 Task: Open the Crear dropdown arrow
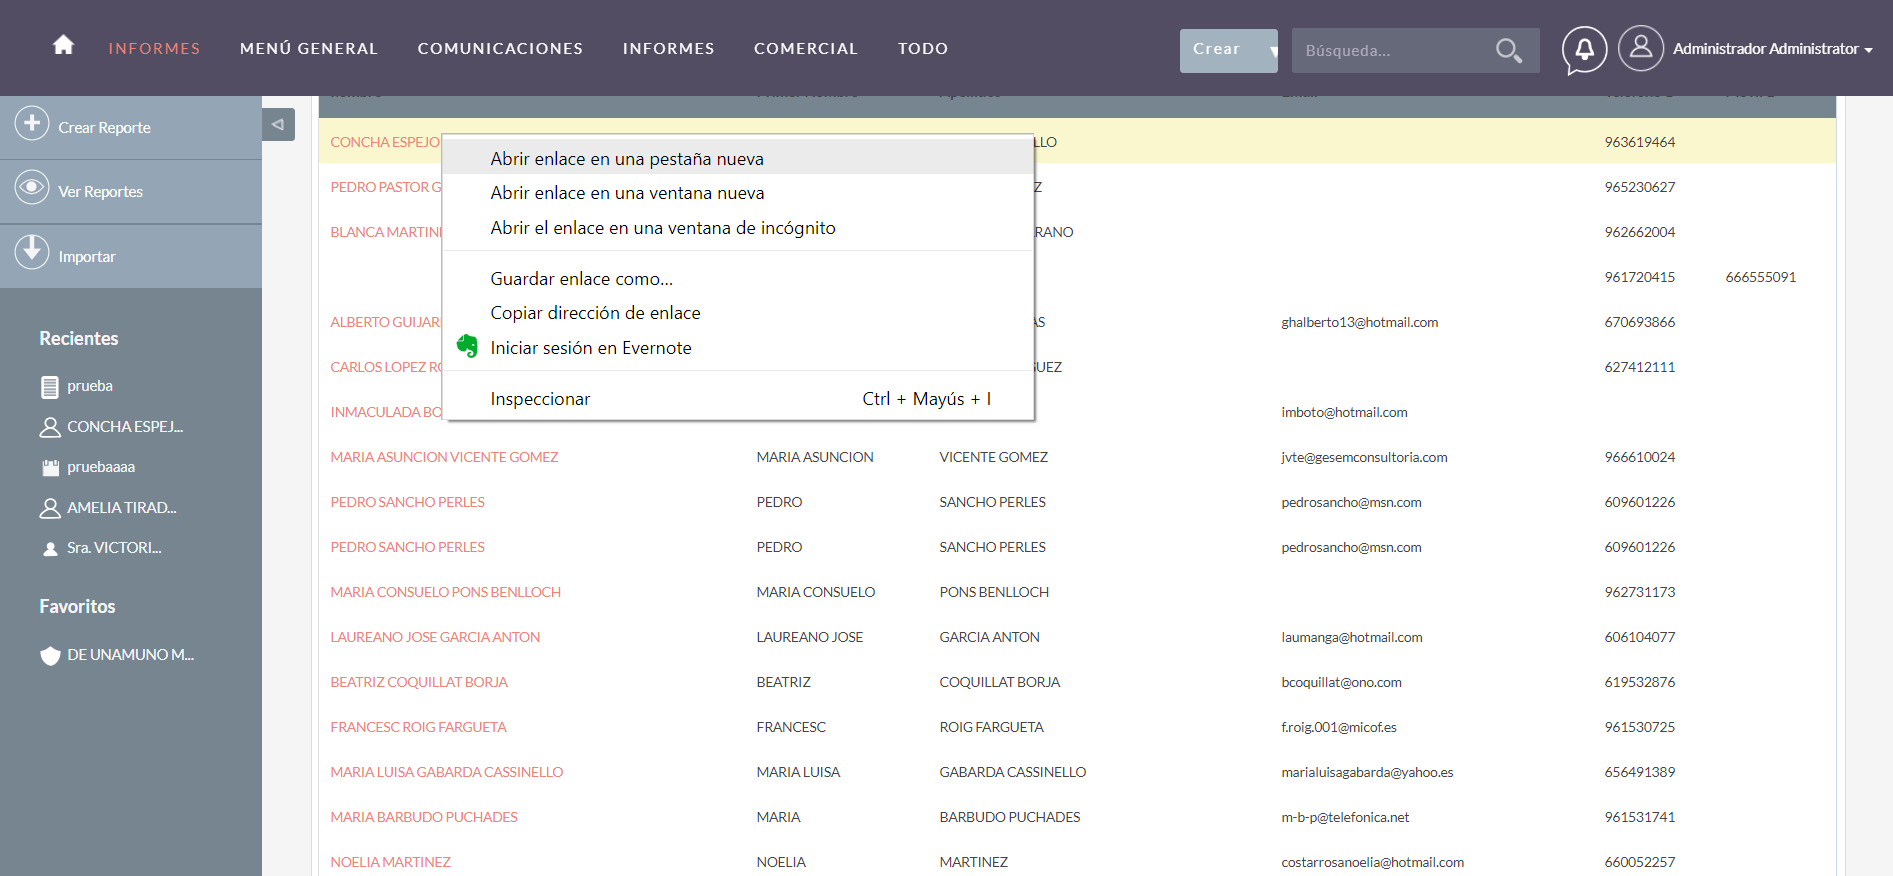point(1273,51)
